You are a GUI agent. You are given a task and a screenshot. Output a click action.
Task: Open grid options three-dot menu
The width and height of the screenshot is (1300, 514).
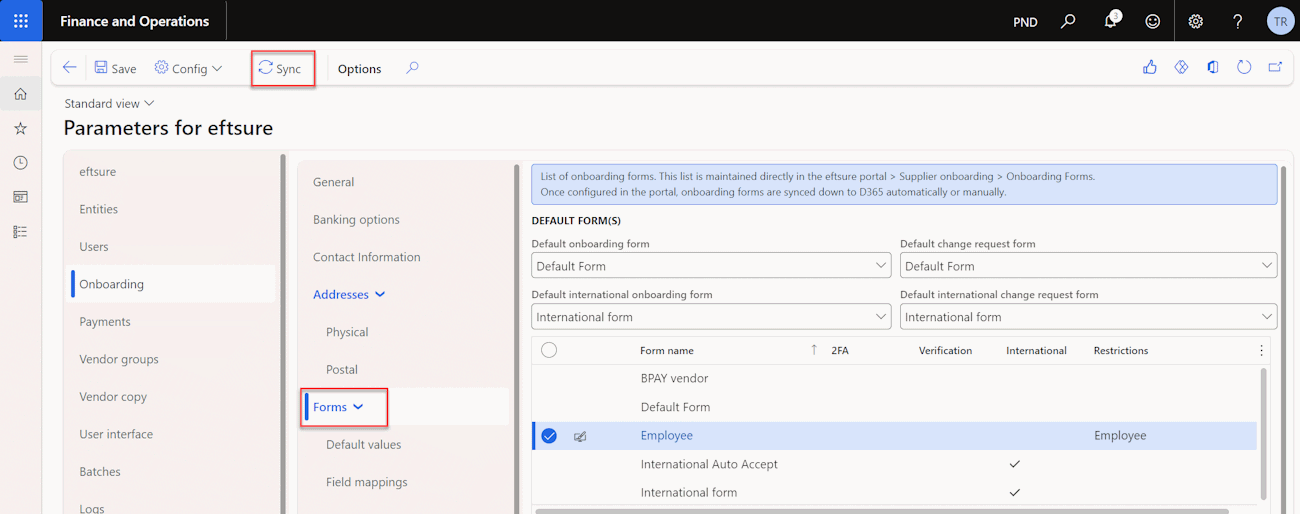coord(1261,350)
